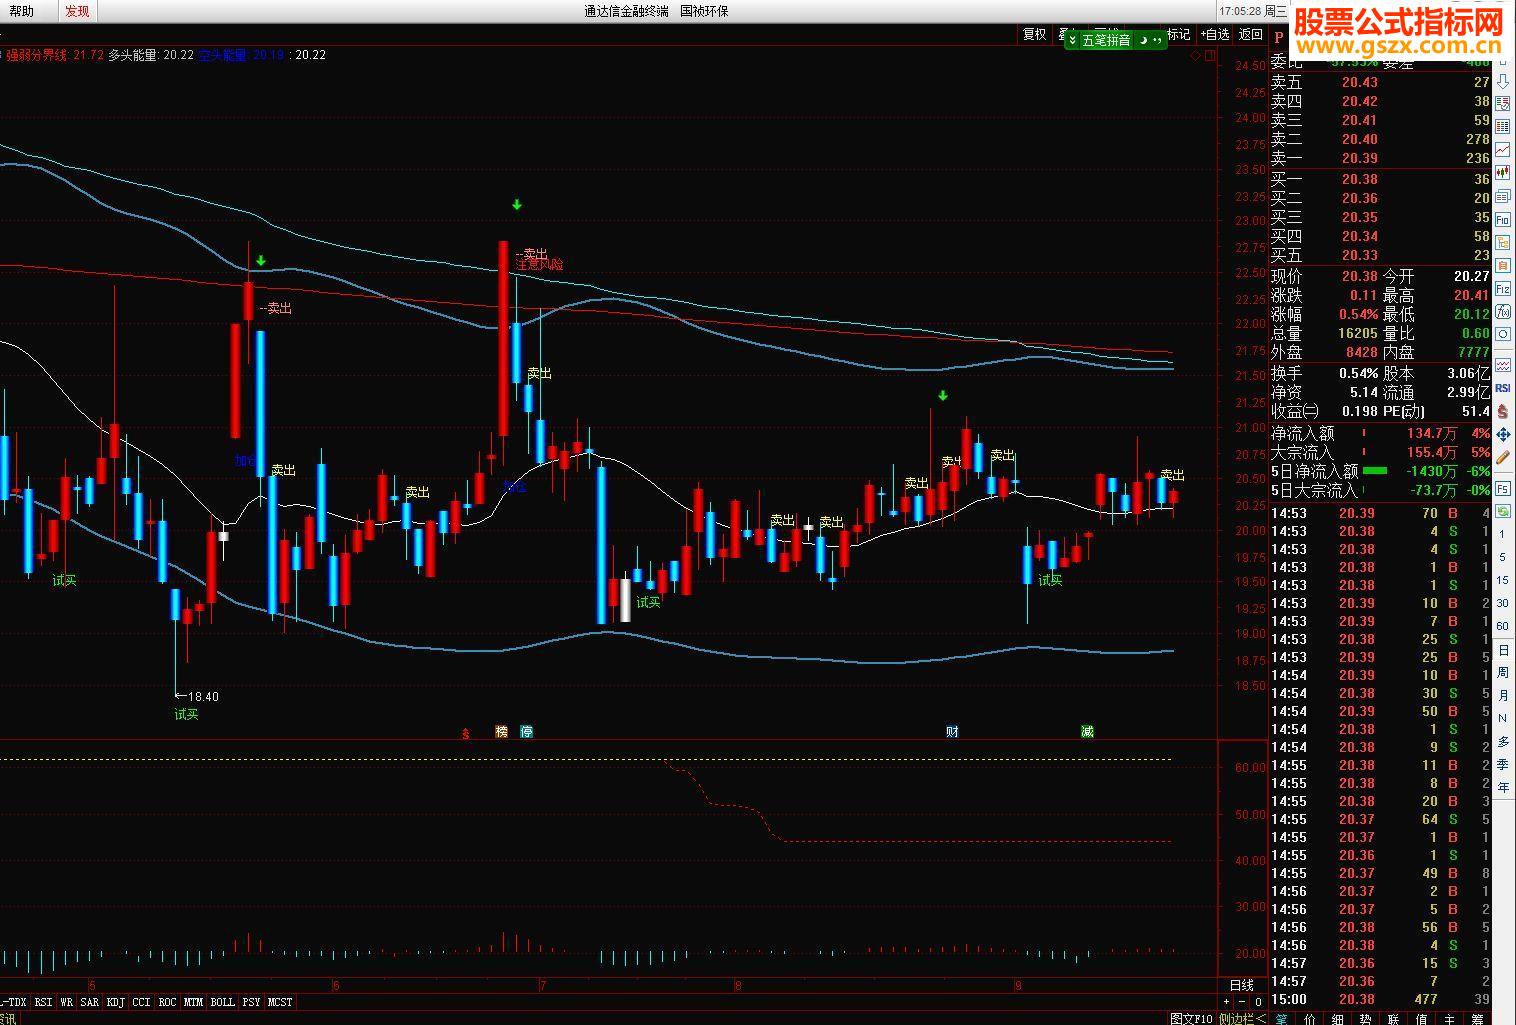Click the 停 marker icon on the chart

527,732
